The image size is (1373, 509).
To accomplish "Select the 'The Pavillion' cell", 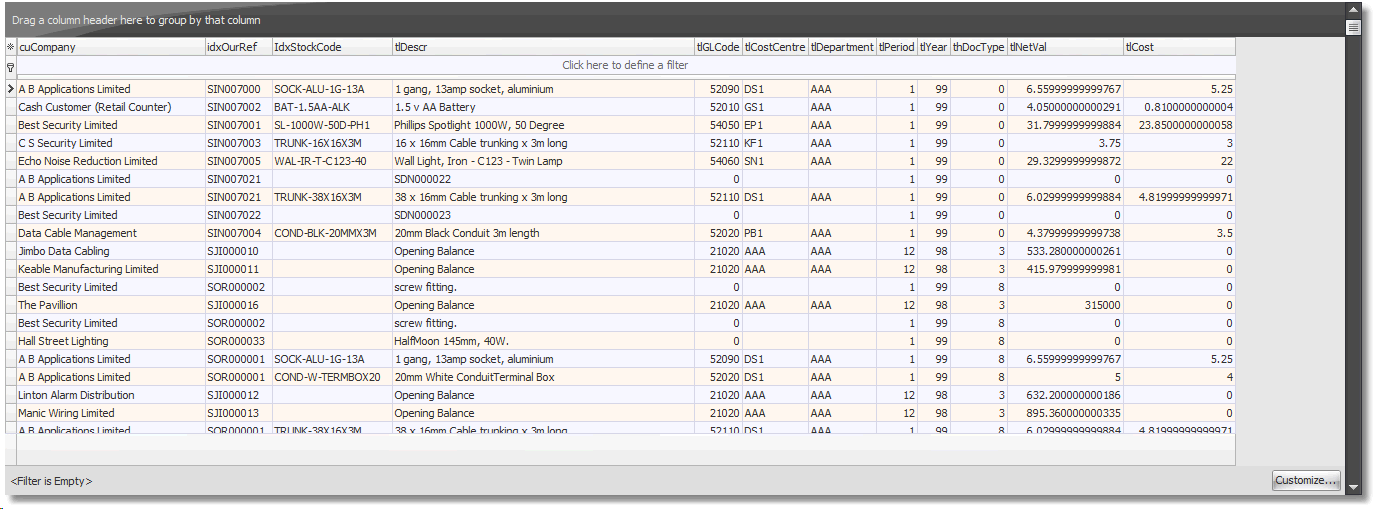I will [110, 305].
